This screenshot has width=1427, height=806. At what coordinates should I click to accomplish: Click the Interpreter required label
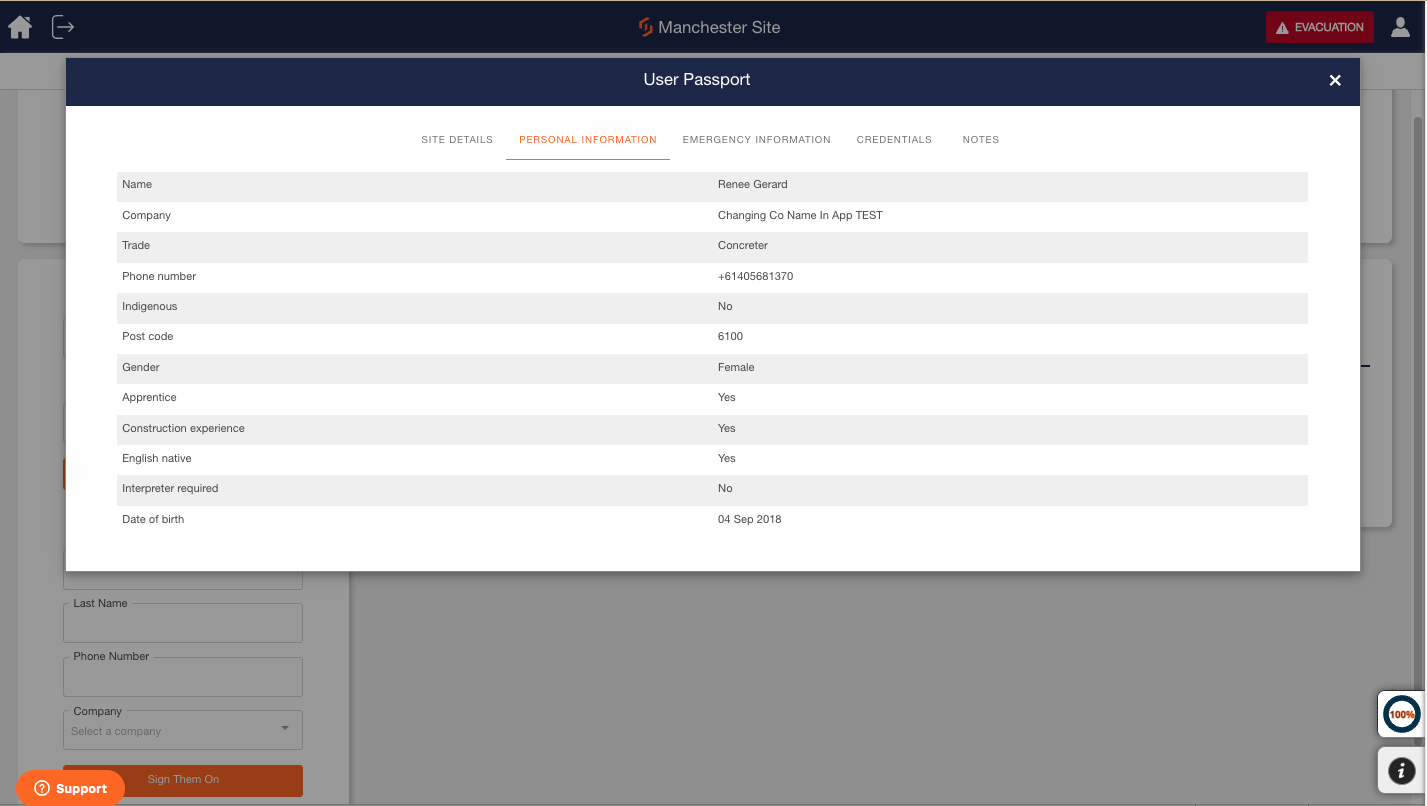point(170,489)
